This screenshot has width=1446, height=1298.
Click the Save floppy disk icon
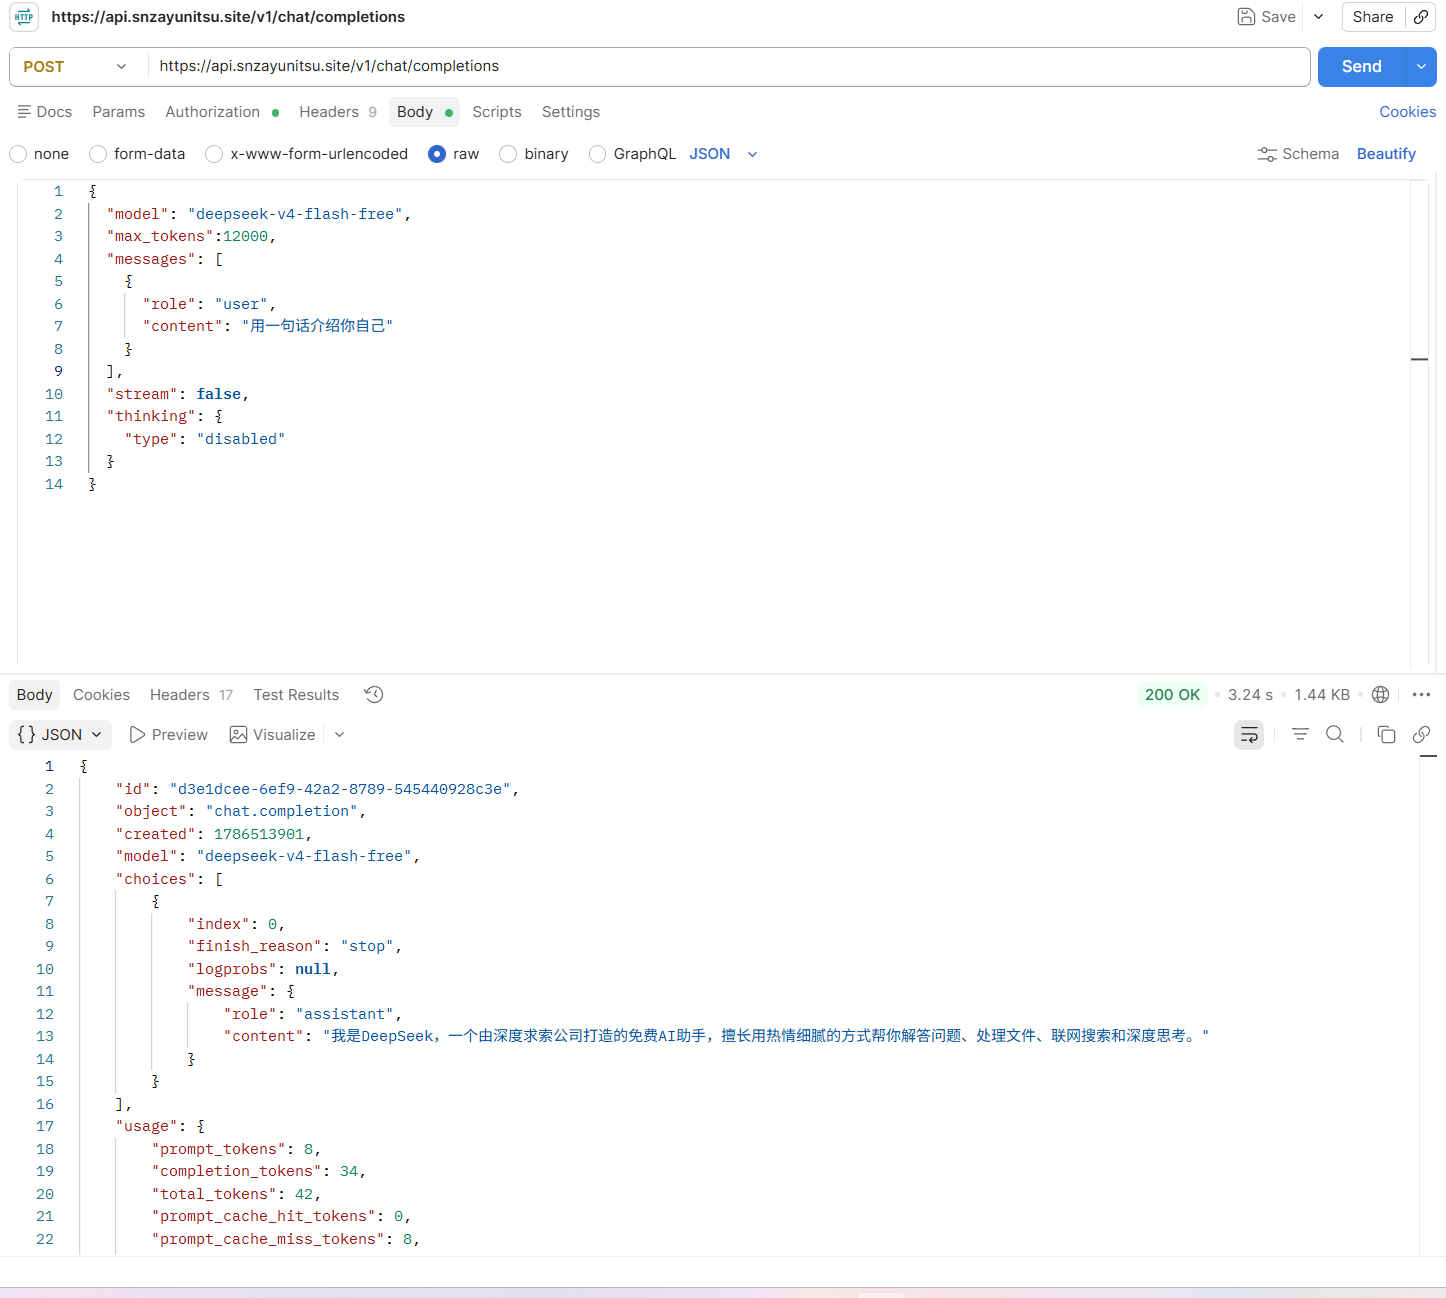pos(1246,17)
